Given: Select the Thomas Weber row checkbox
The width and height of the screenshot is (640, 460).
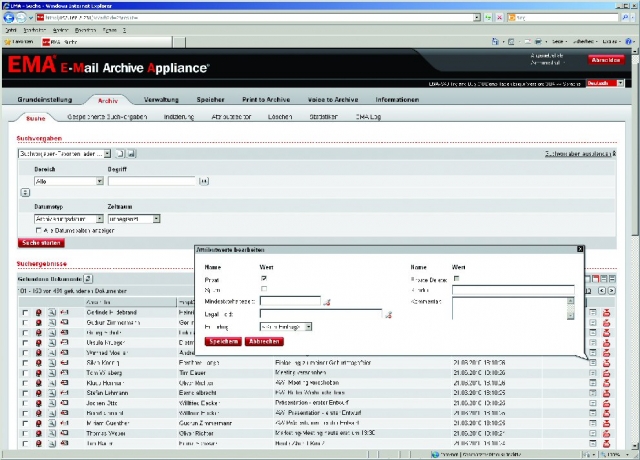Looking at the screenshot, I should (x=25, y=433).
